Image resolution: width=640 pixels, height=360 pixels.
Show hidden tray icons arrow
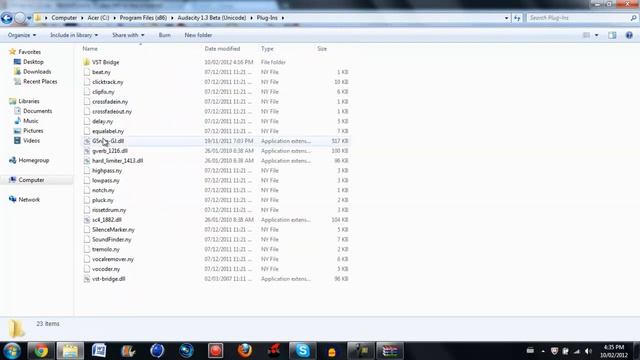tap(543, 351)
